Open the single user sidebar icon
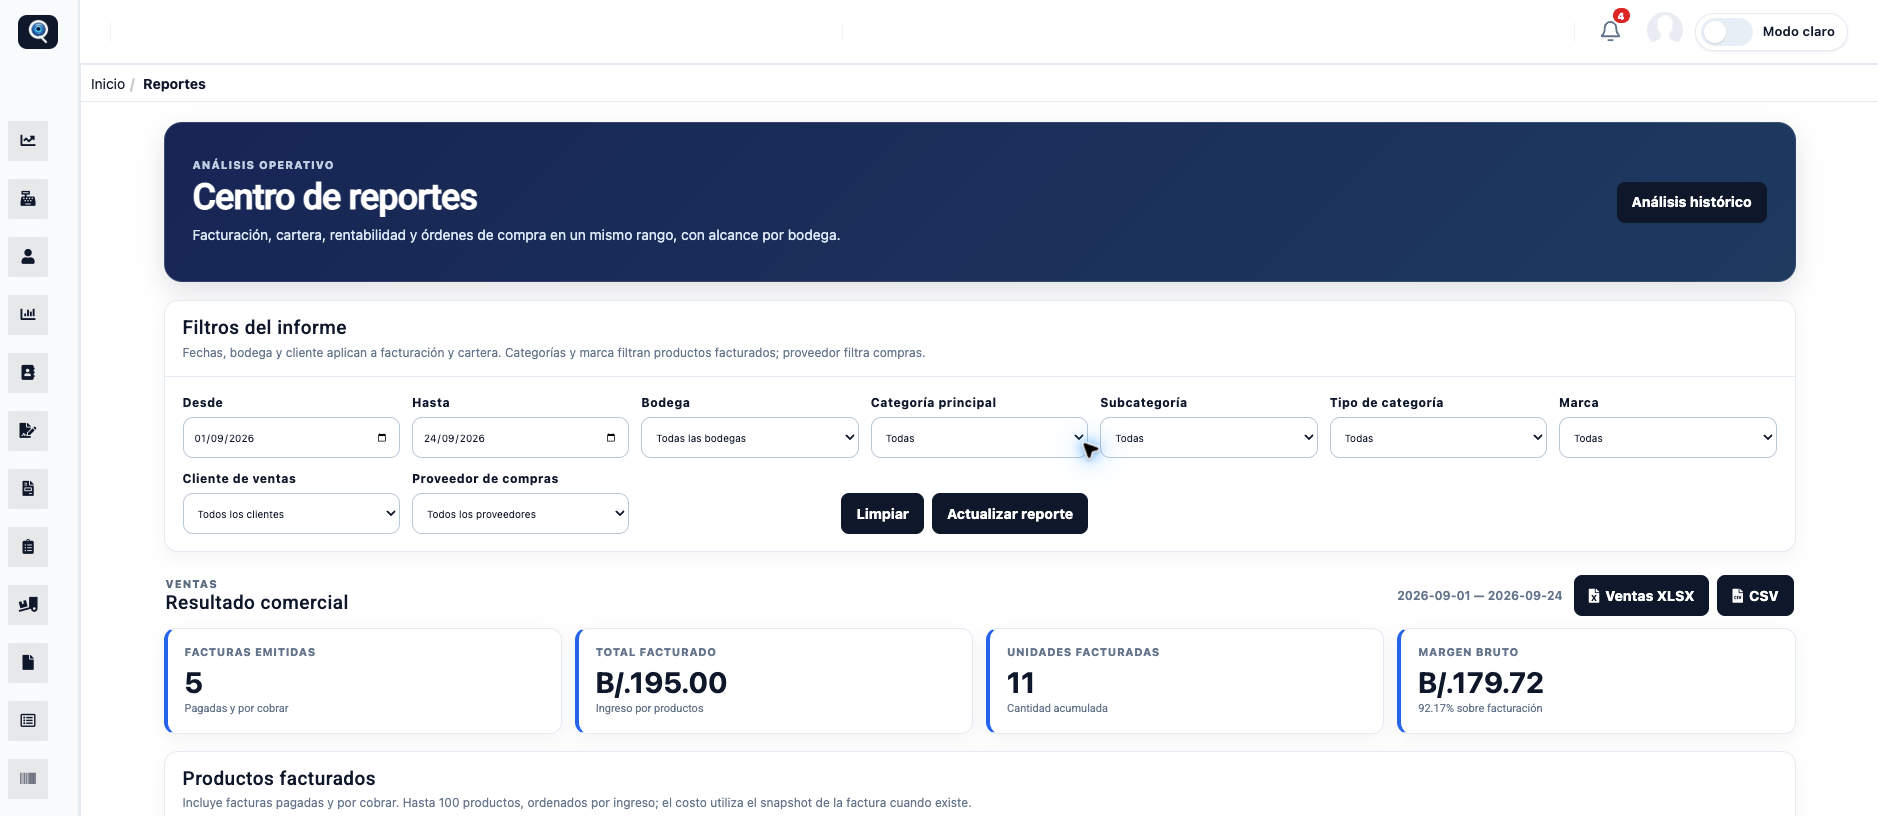Viewport: 1878px width, 816px height. [x=28, y=257]
